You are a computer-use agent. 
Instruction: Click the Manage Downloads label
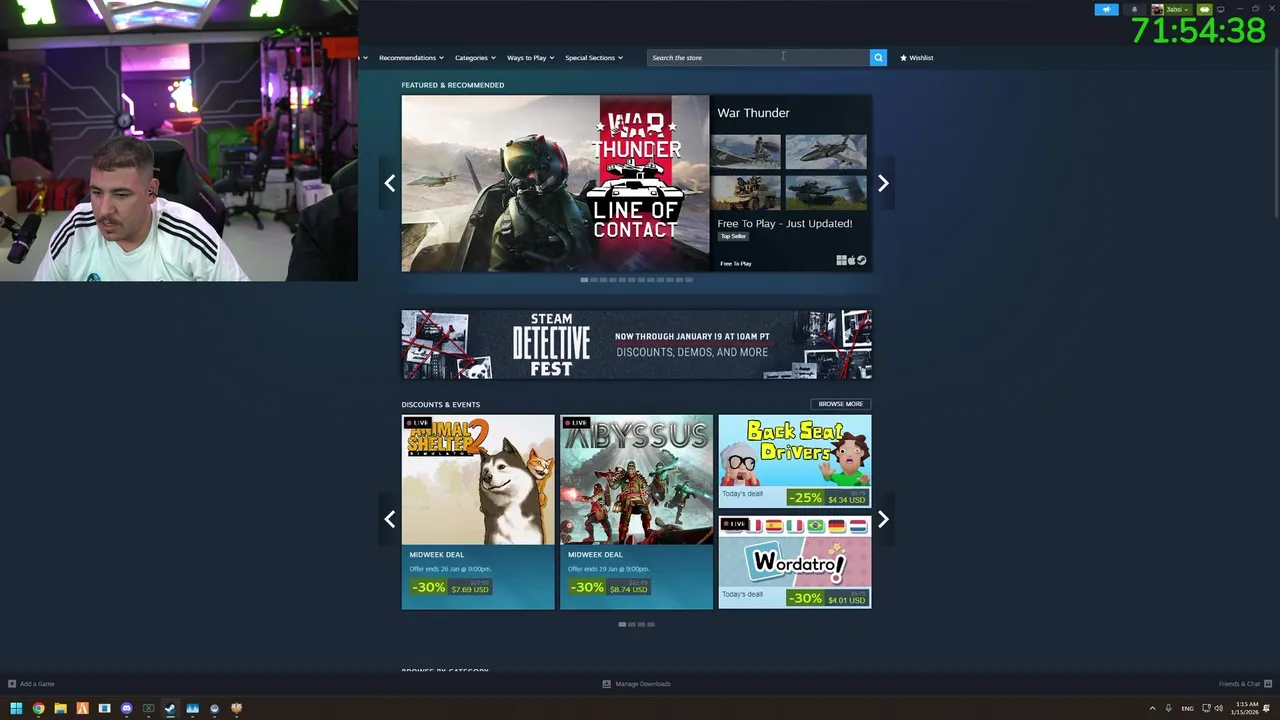[643, 684]
